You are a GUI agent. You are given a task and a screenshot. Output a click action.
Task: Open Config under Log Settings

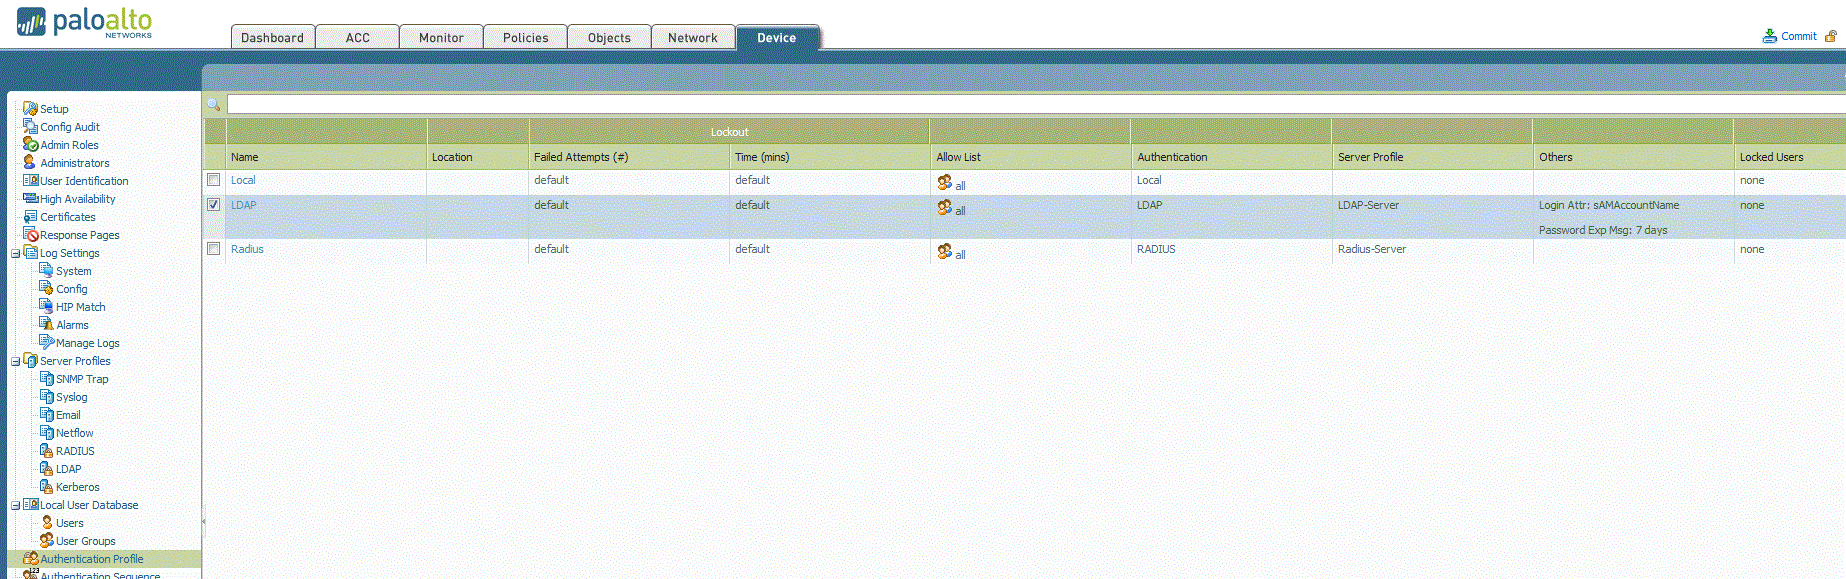coord(71,289)
